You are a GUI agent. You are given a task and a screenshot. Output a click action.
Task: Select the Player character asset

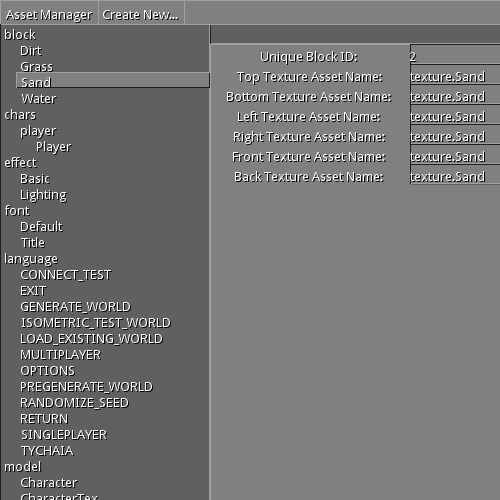pyautogui.click(x=54, y=147)
